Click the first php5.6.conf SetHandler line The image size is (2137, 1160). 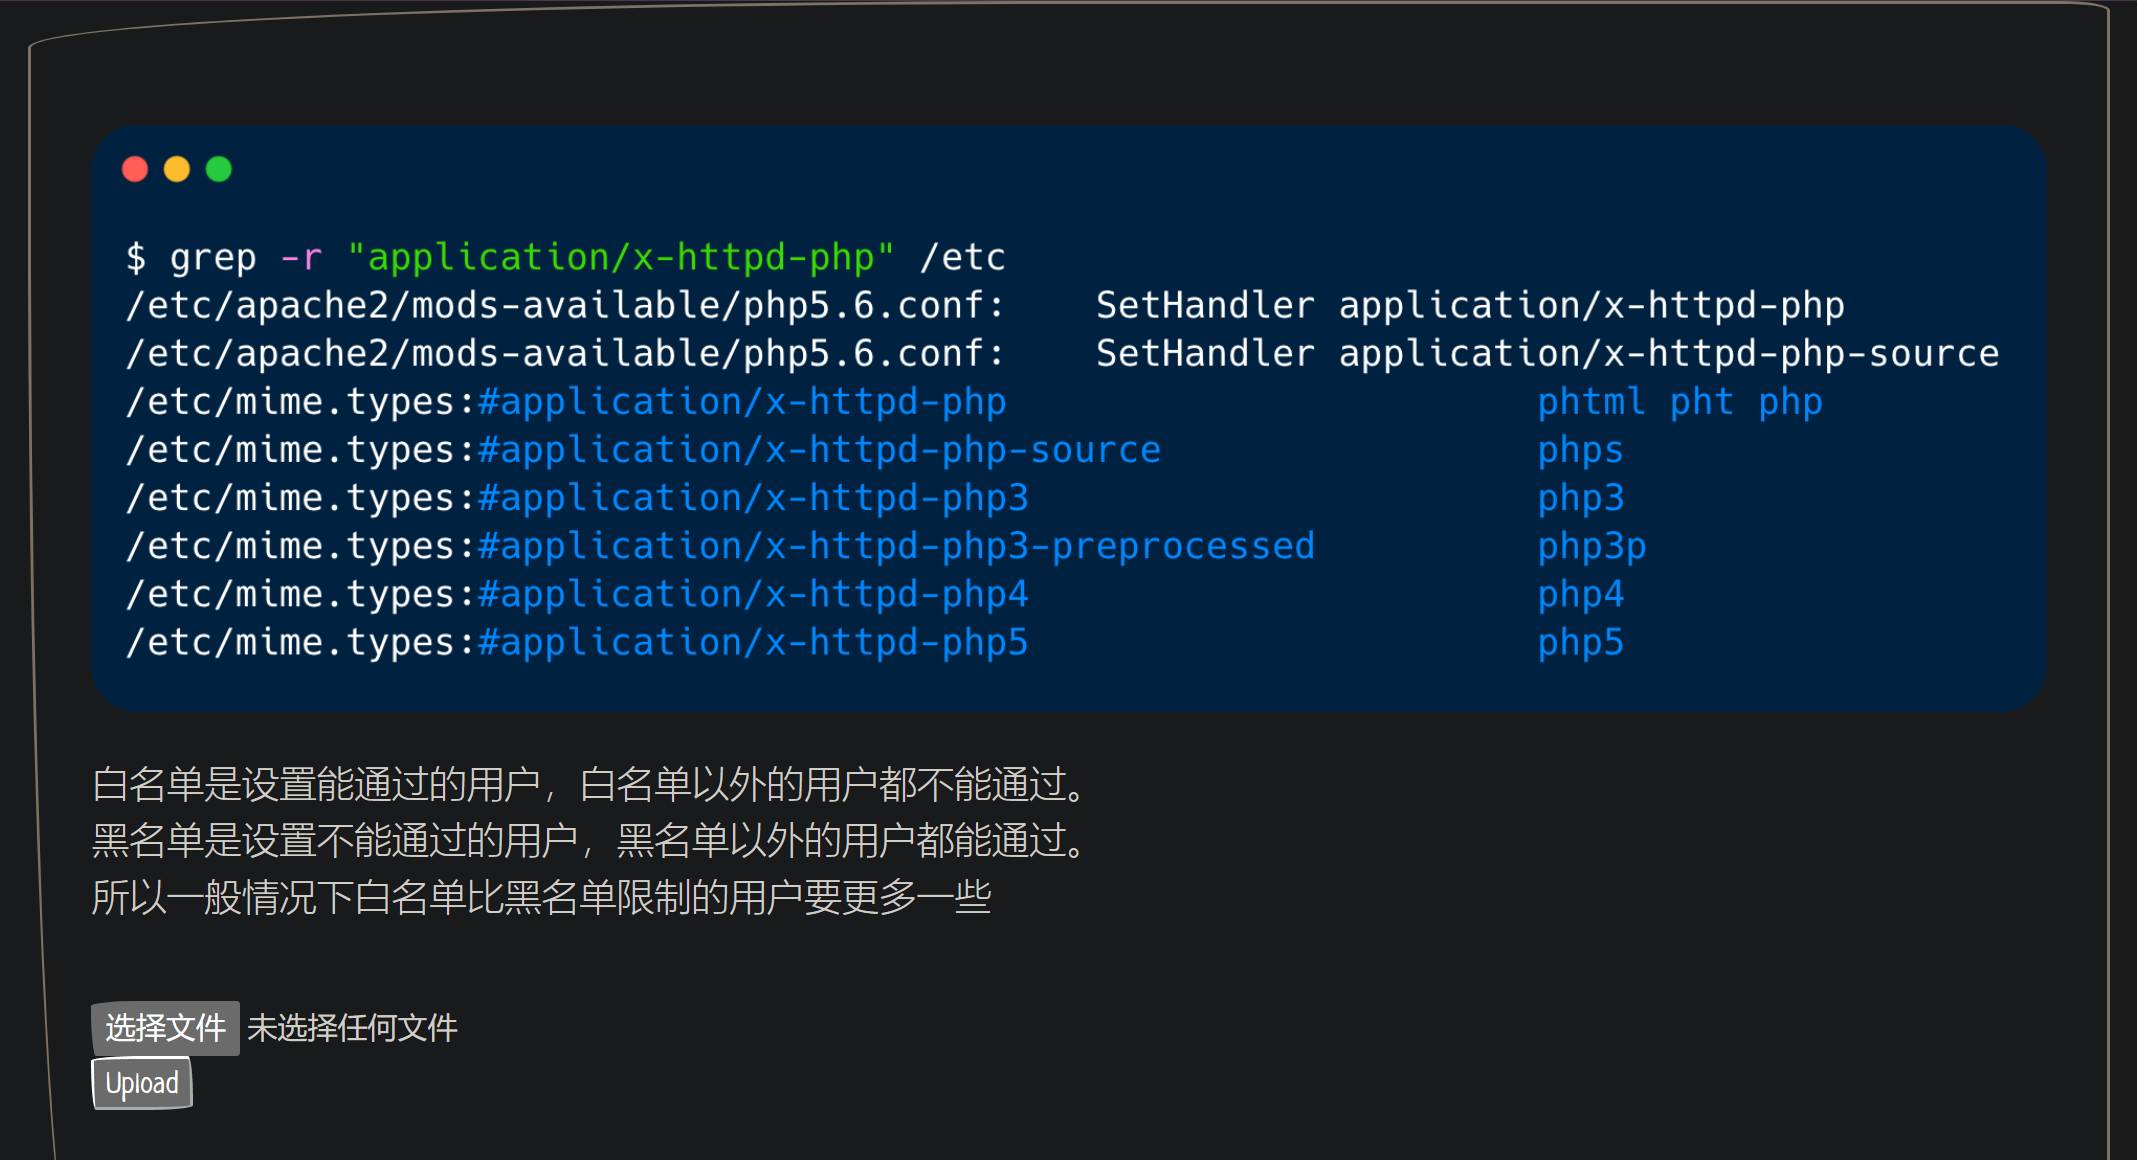pos(985,306)
